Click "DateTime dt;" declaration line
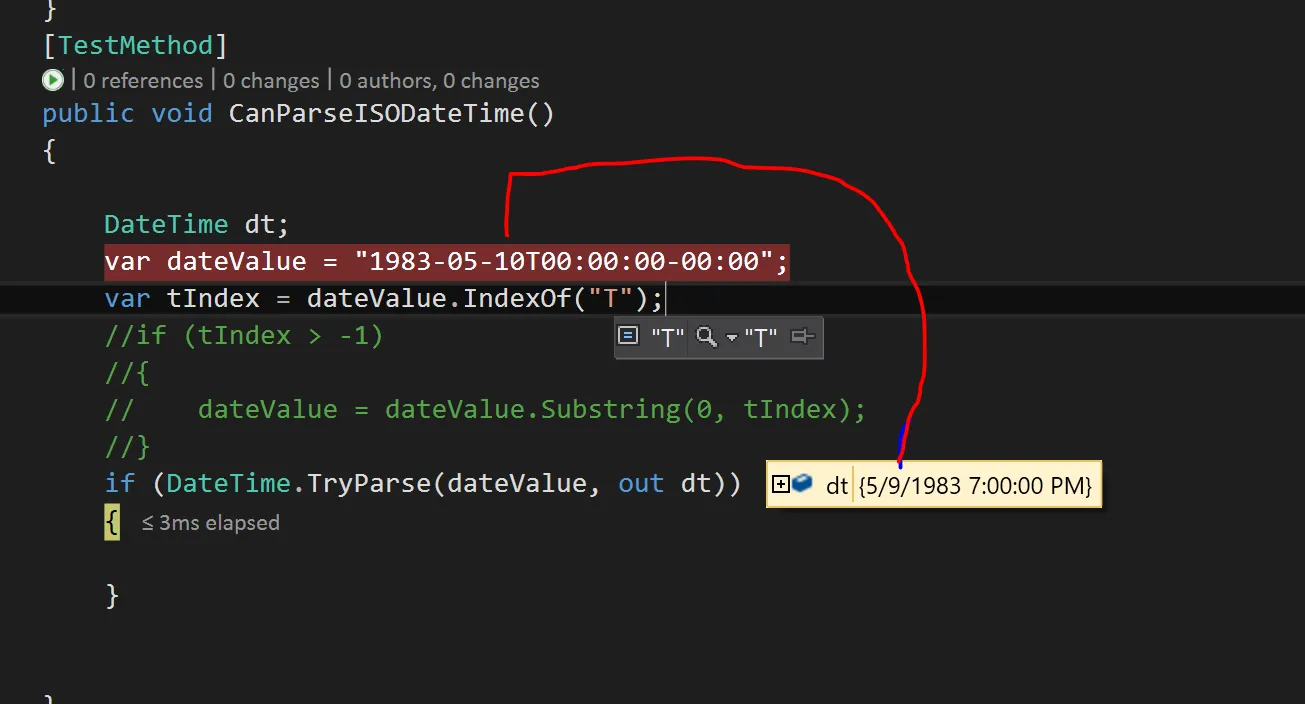 (197, 224)
